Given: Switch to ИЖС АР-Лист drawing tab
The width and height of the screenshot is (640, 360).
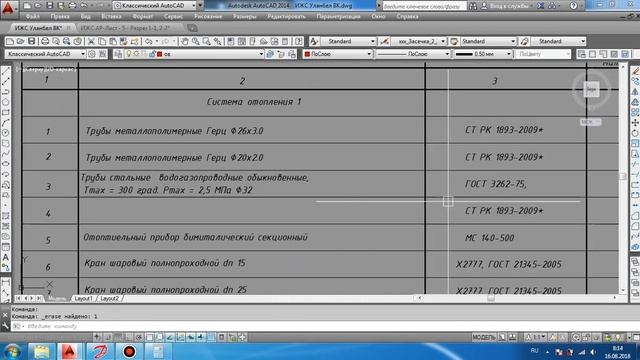Looking at the screenshot, I should coord(125,28).
